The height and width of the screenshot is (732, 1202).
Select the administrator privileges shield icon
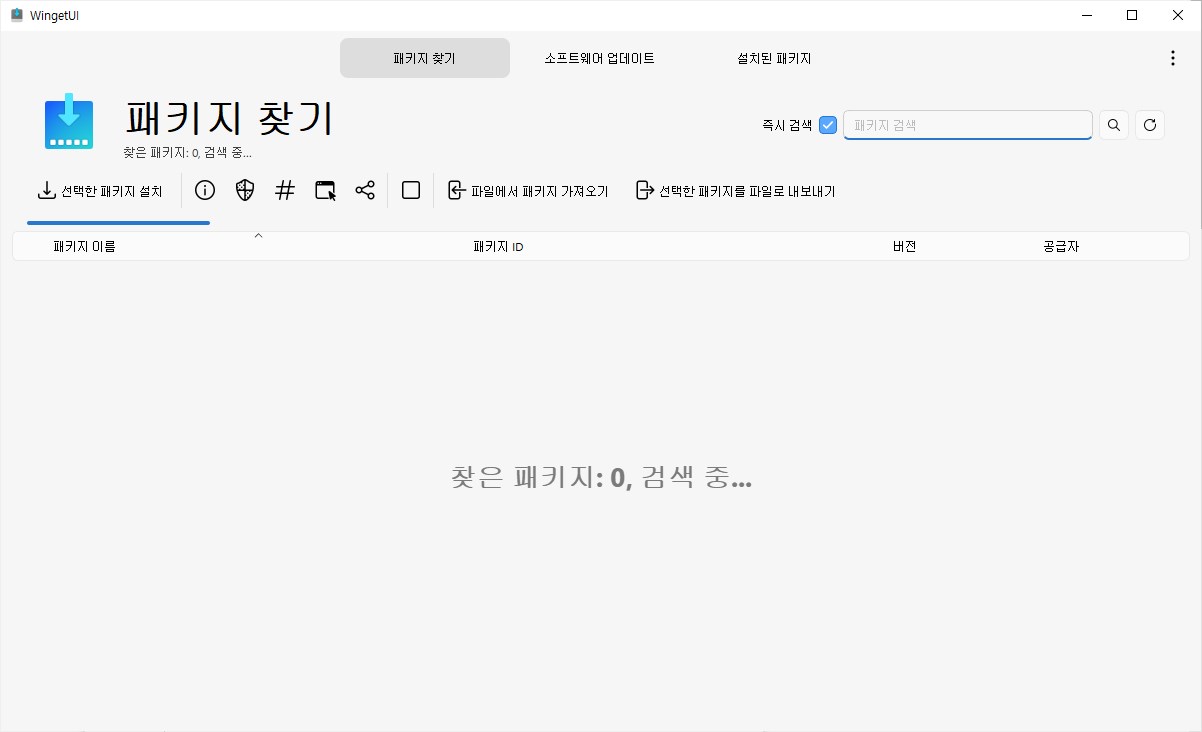pos(244,190)
